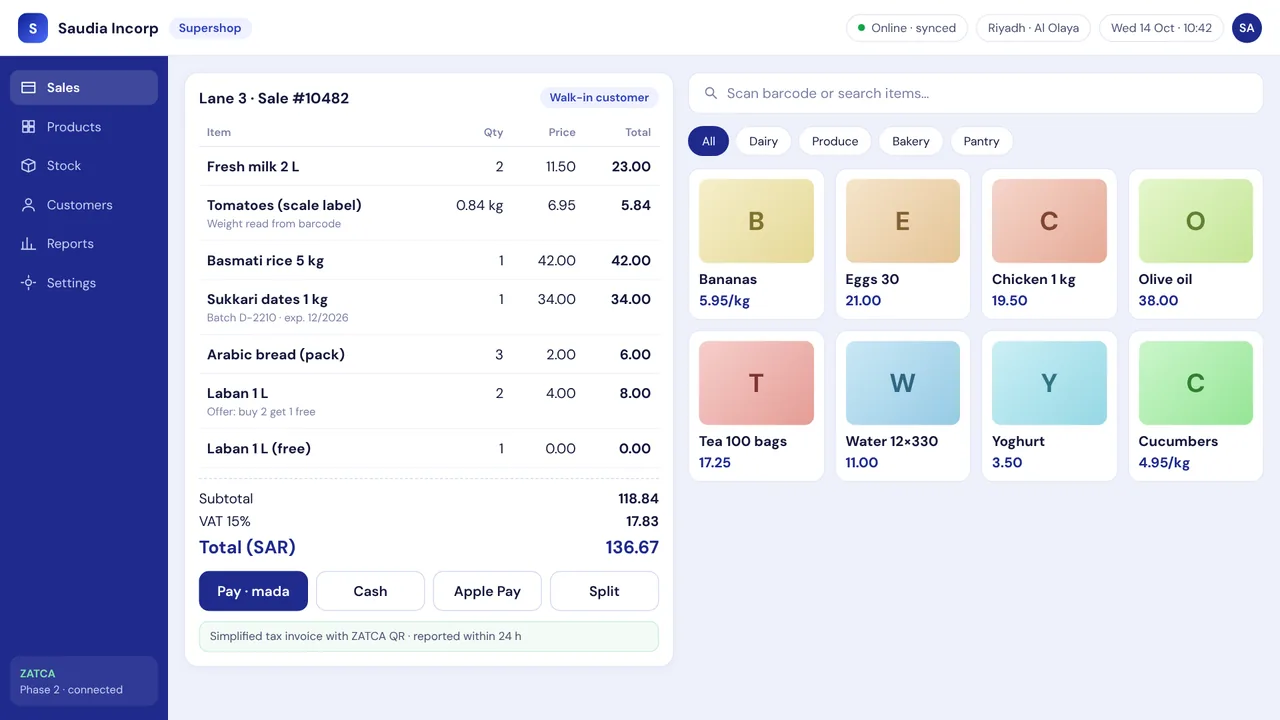The width and height of the screenshot is (1280, 720).
Task: Click the Walk-in customer badge
Action: pyautogui.click(x=599, y=98)
